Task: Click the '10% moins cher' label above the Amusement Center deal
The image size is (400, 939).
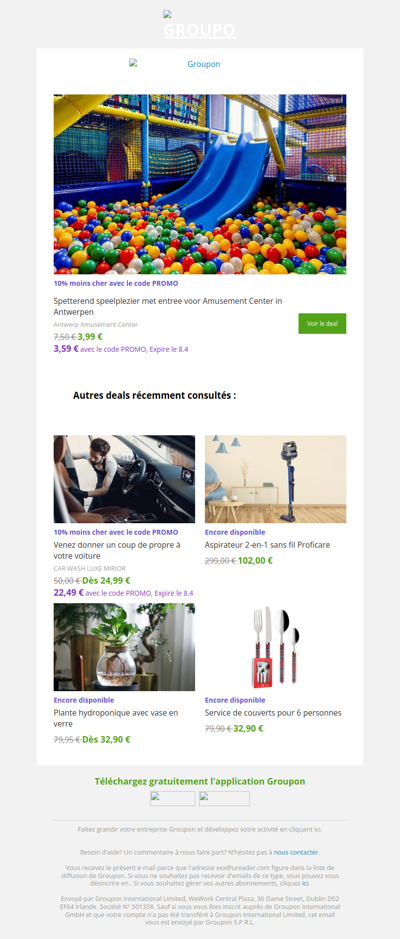Action: (116, 283)
